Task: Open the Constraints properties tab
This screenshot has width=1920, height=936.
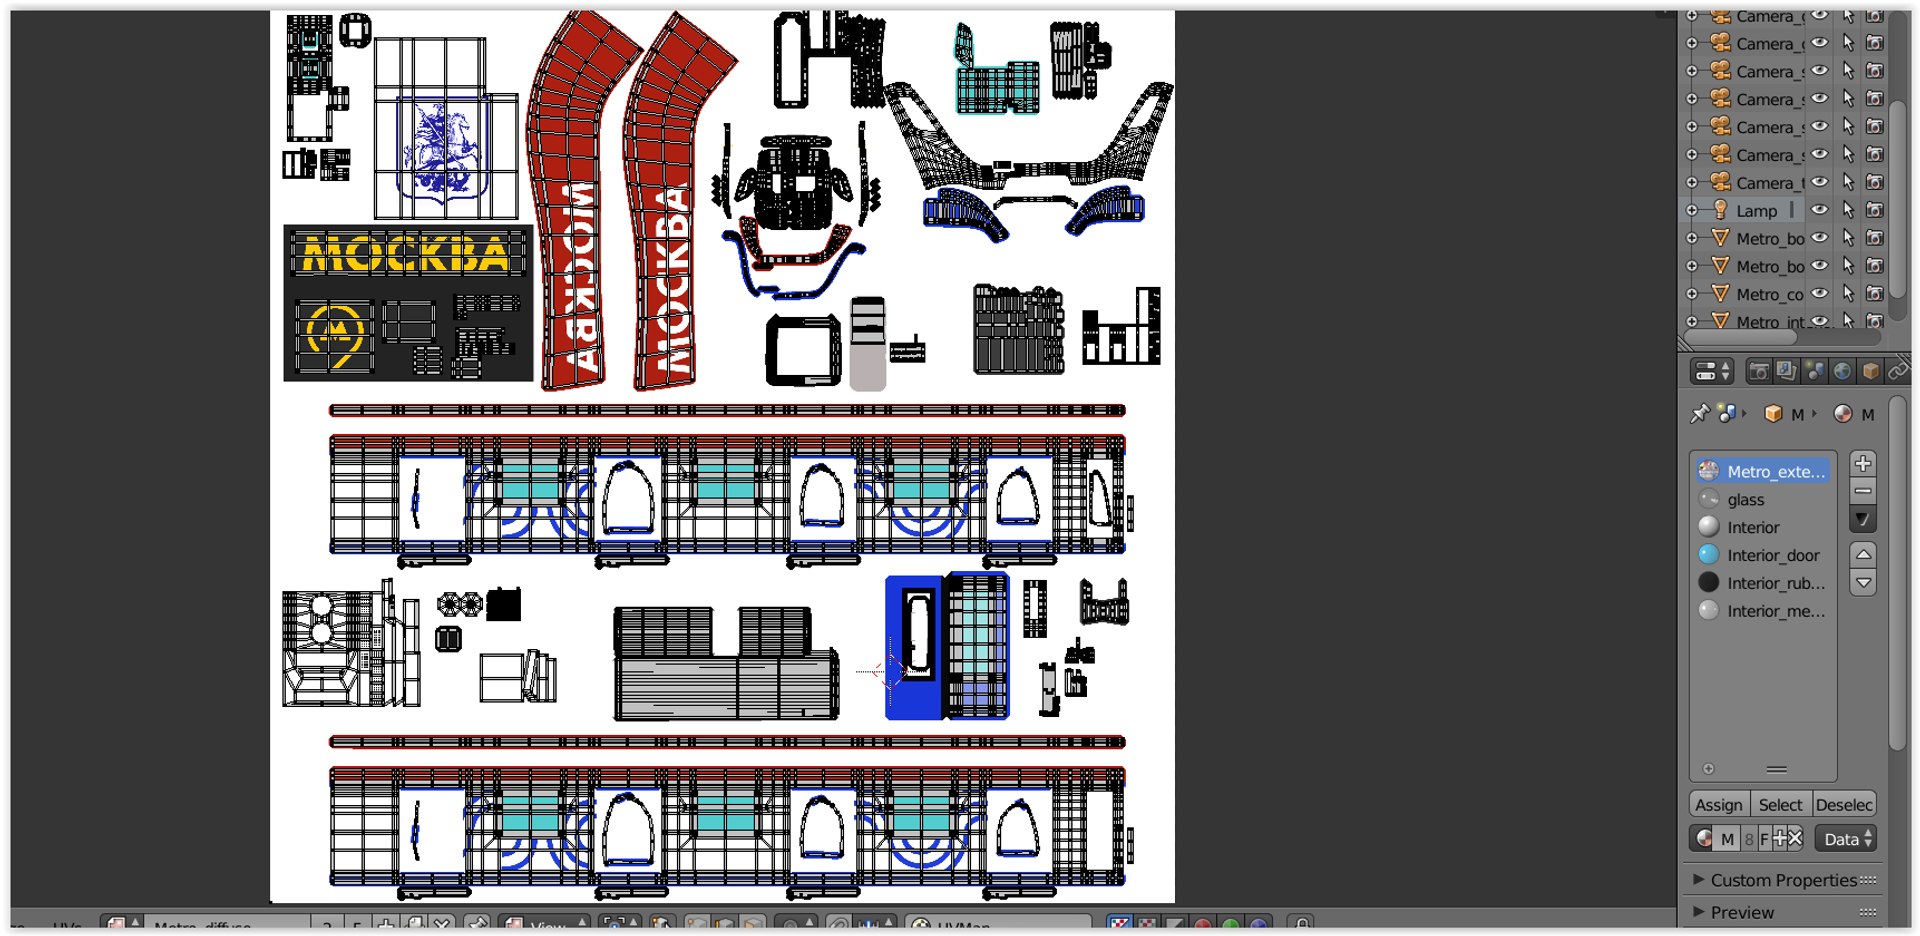Action: point(1896,371)
